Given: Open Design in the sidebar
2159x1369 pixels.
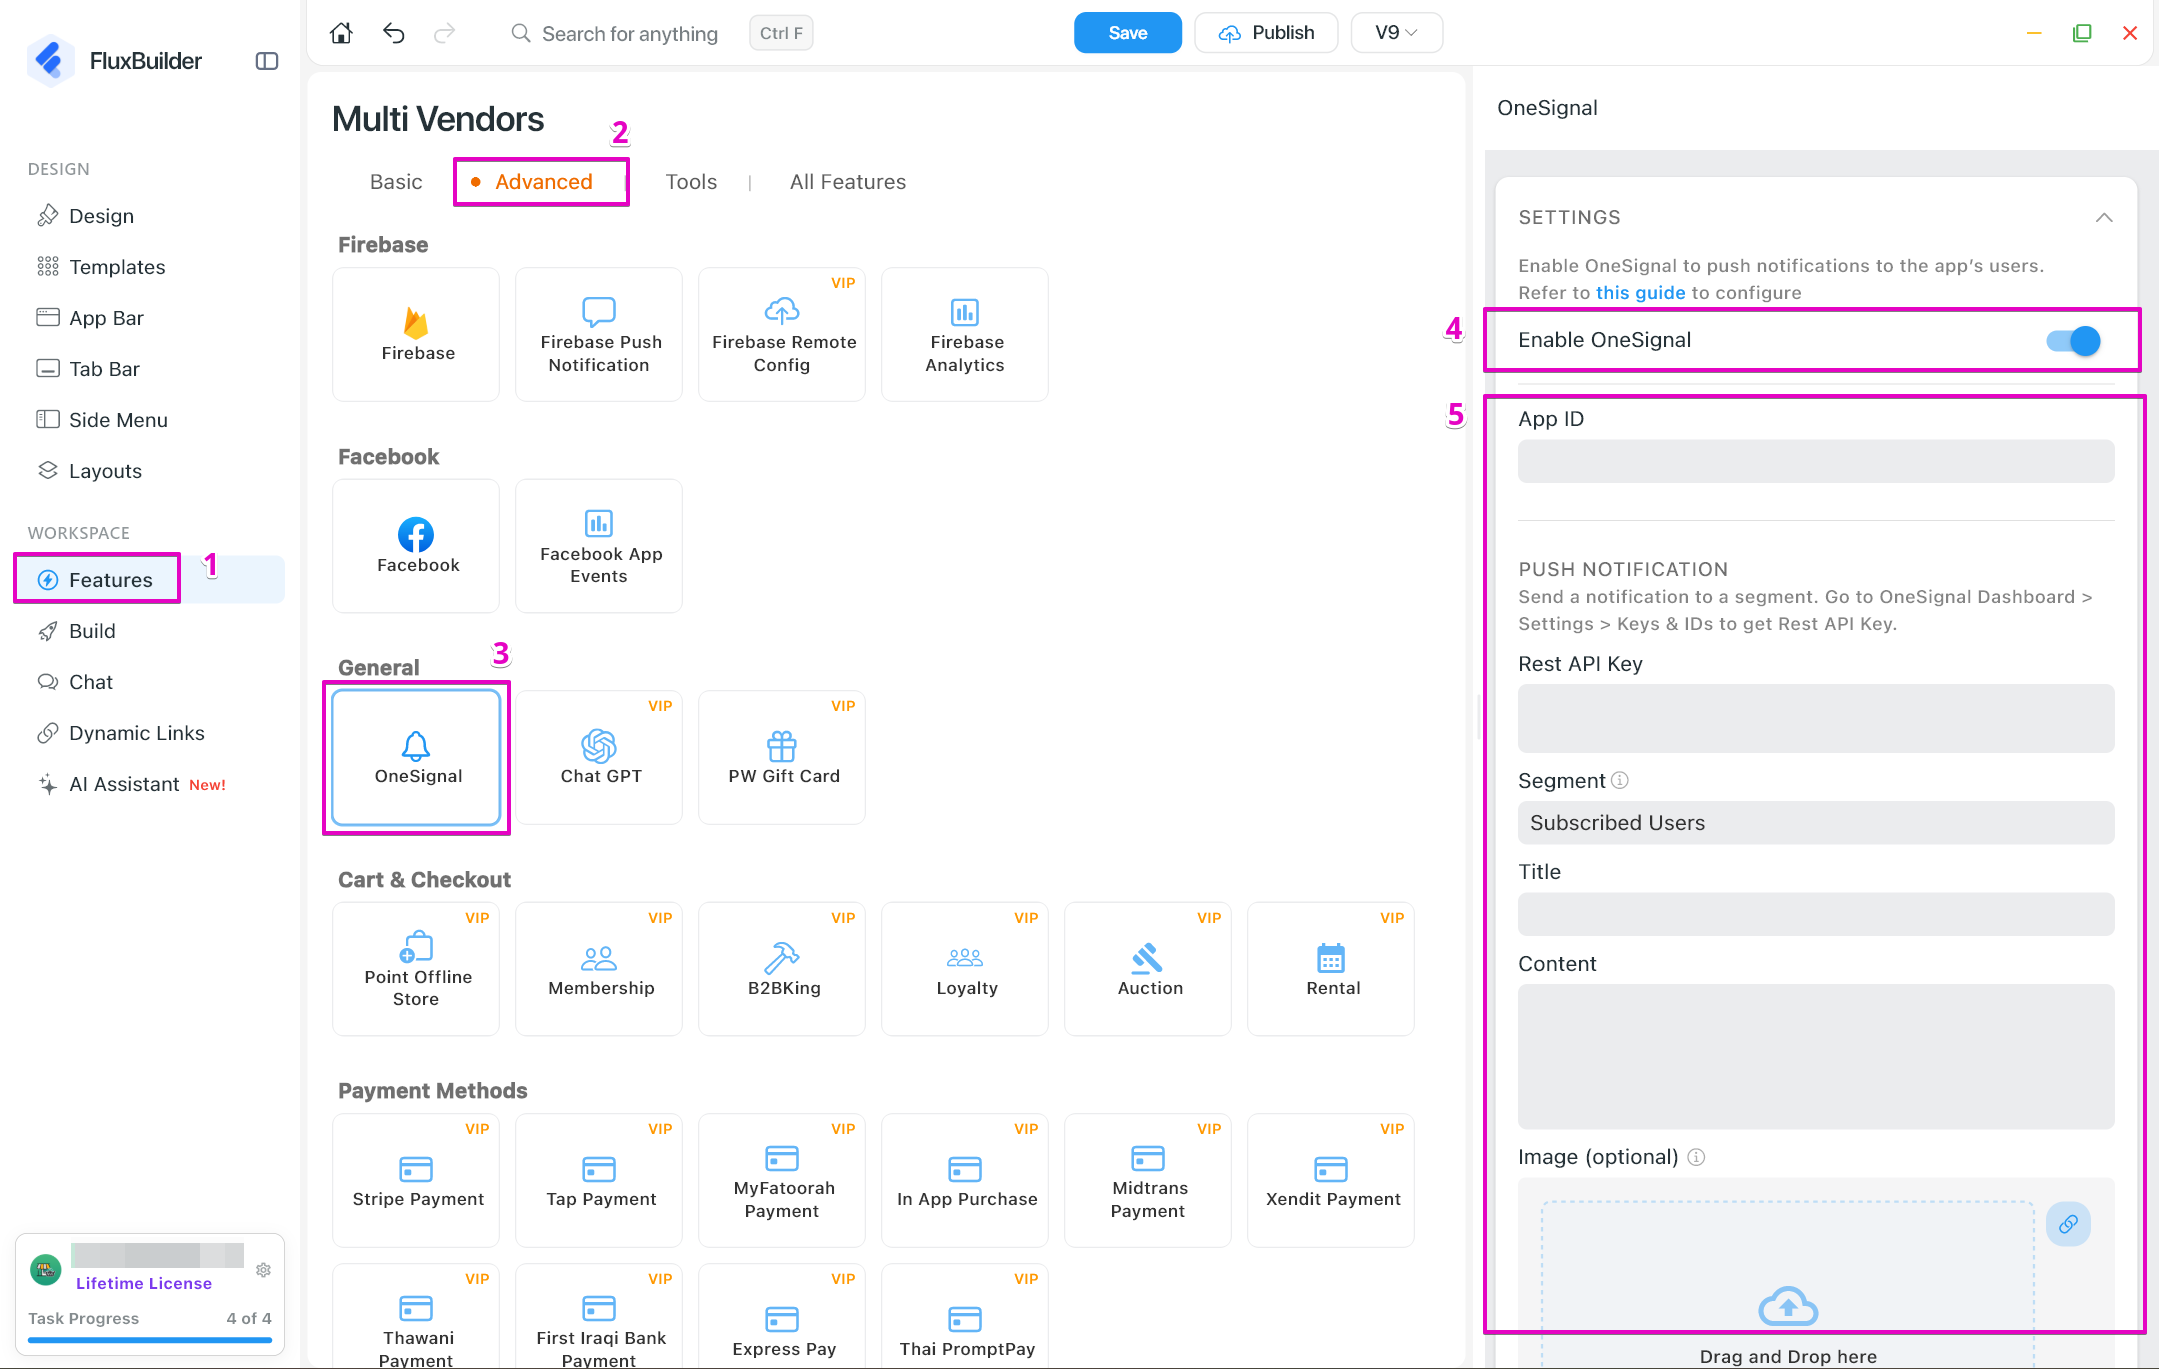Looking at the screenshot, I should click(x=101, y=216).
